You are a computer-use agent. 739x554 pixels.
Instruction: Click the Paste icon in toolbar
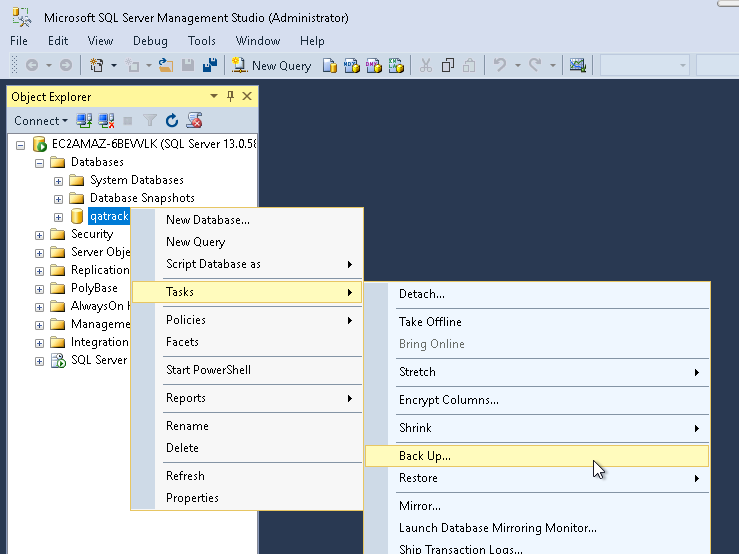click(x=469, y=66)
